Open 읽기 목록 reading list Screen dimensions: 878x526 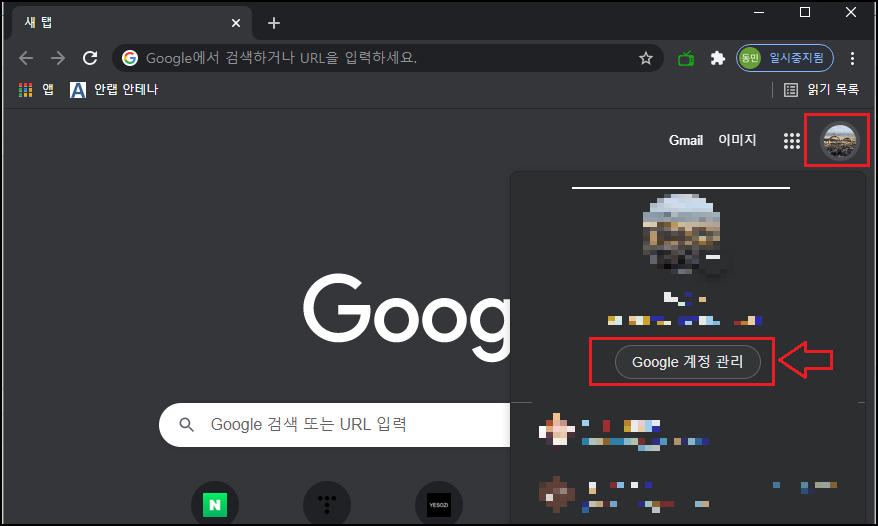pyautogui.click(x=821, y=90)
